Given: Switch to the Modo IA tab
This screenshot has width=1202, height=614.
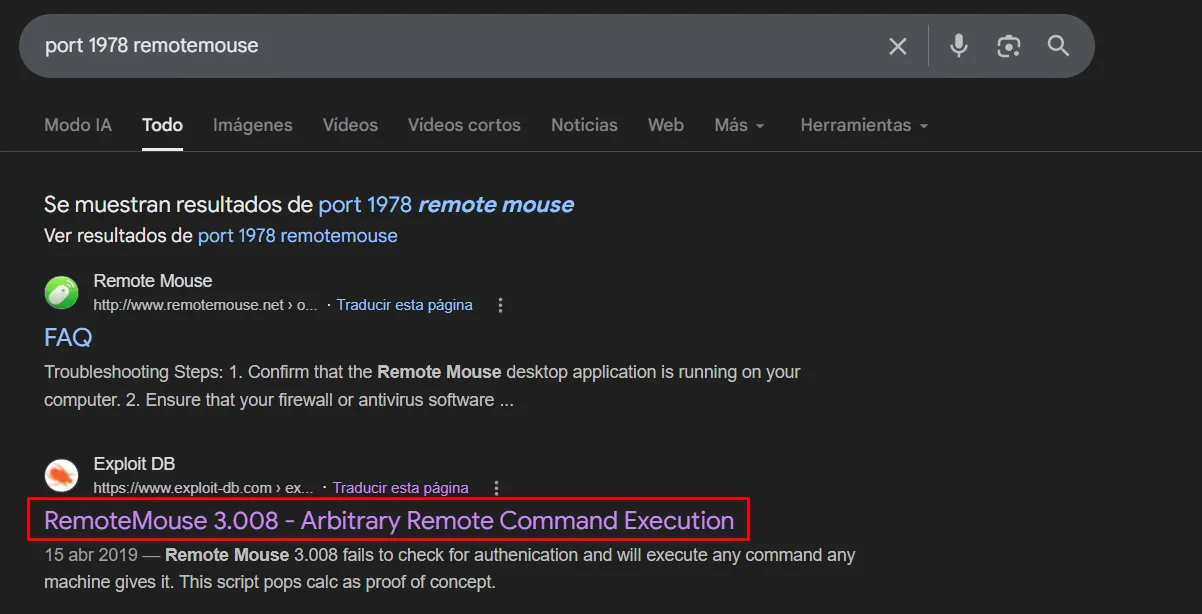Looking at the screenshot, I should click(78, 125).
